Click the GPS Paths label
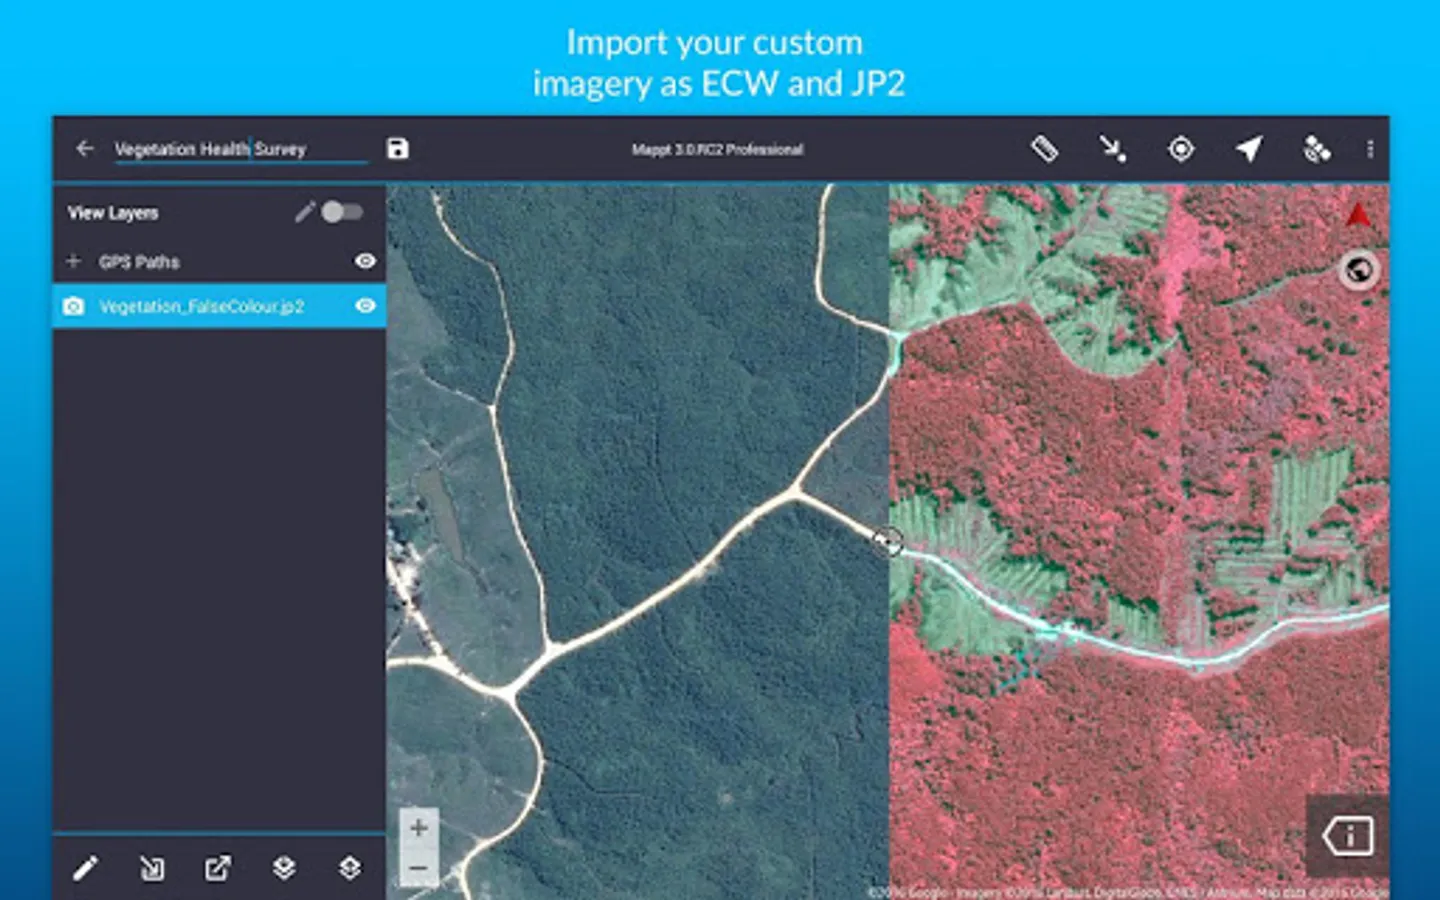 [x=139, y=262]
